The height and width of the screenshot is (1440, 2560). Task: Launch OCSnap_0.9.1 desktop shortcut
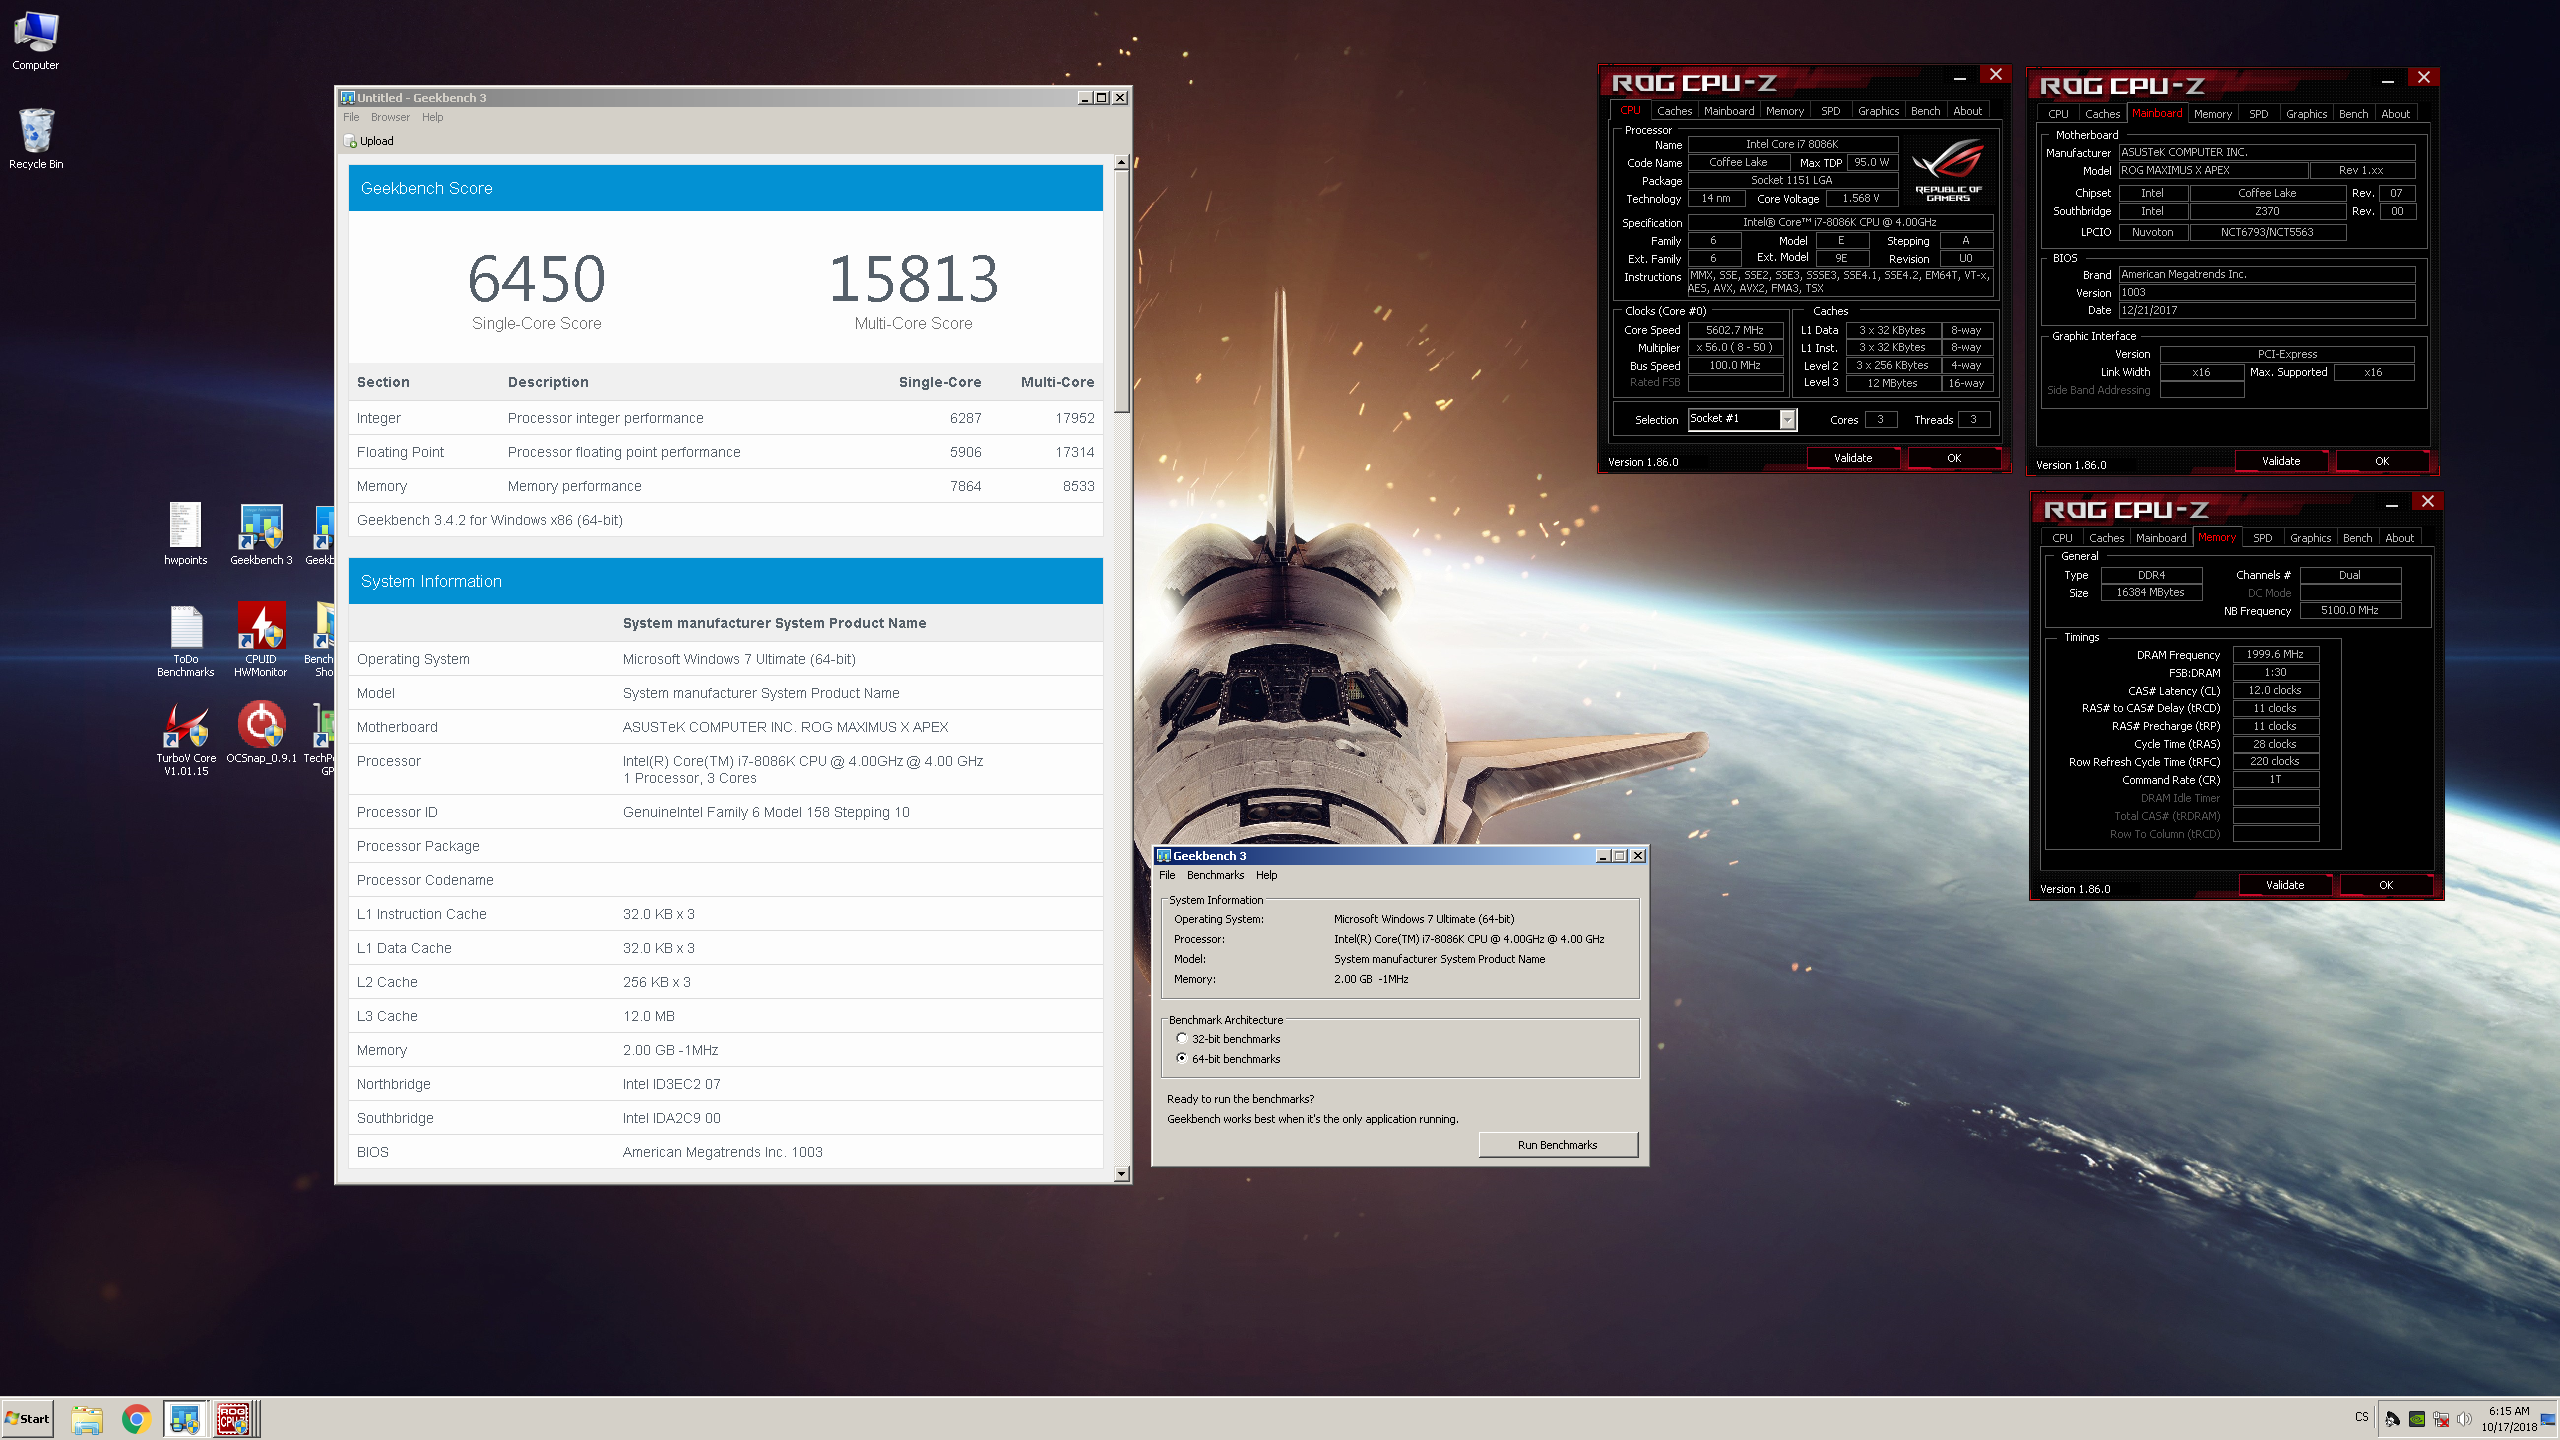[x=261, y=732]
